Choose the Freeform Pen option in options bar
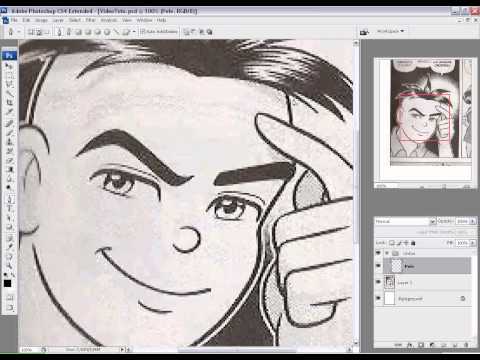Screen dimensions: 480x360 click(69, 32)
